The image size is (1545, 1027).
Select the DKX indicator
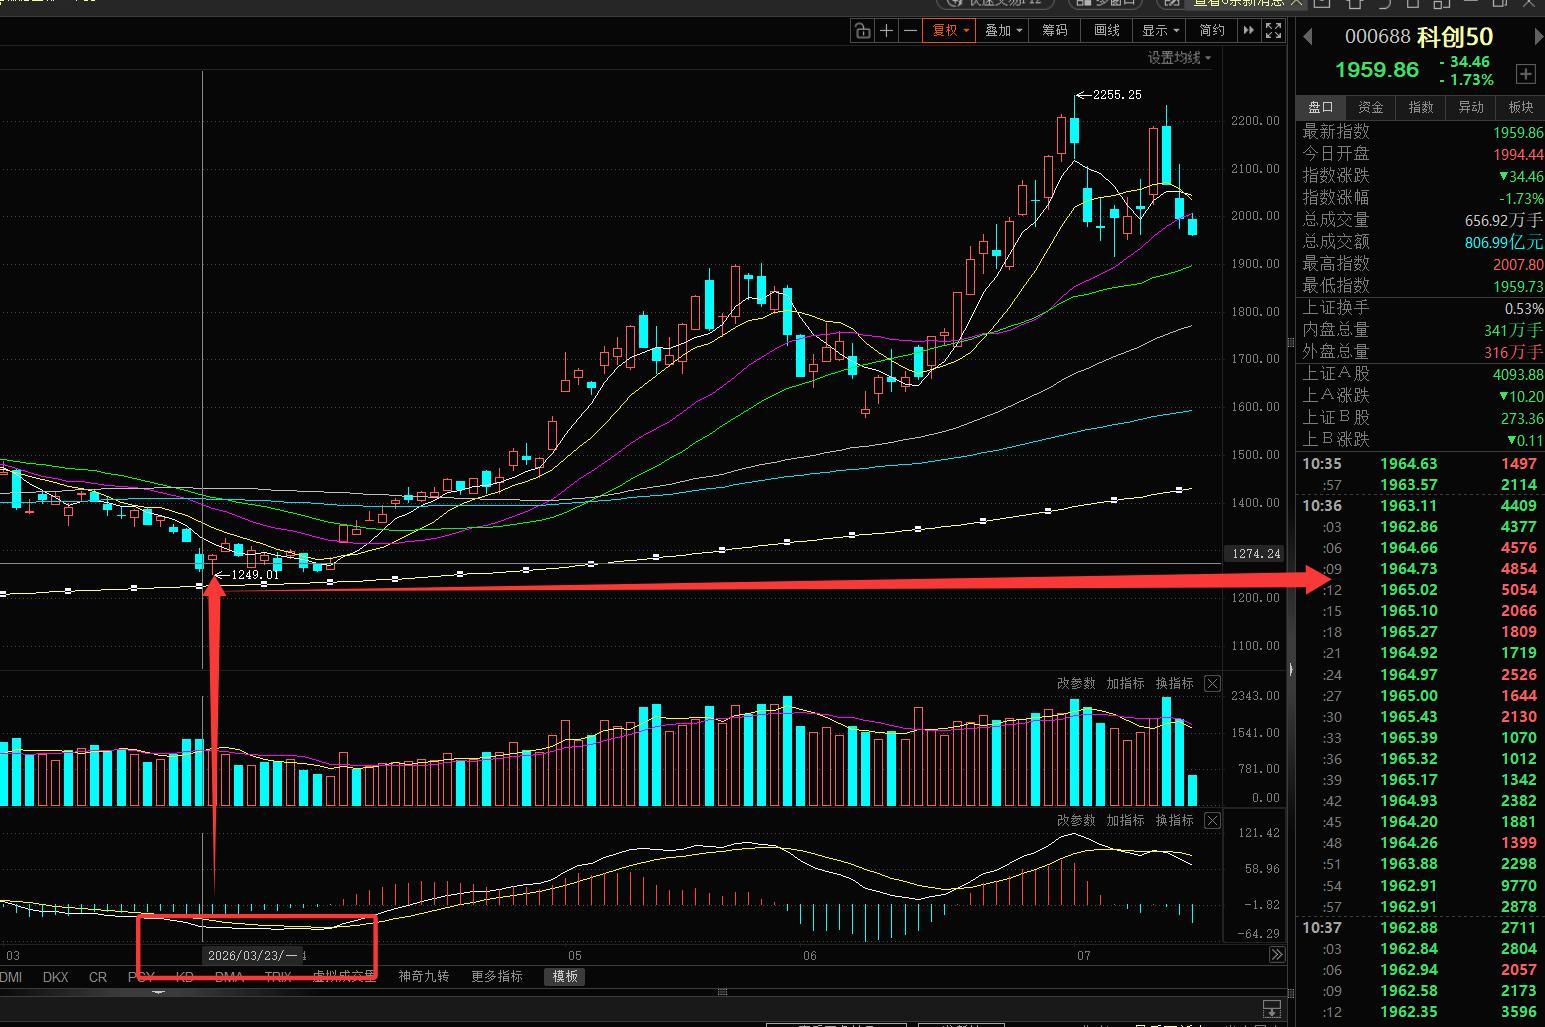[56, 977]
